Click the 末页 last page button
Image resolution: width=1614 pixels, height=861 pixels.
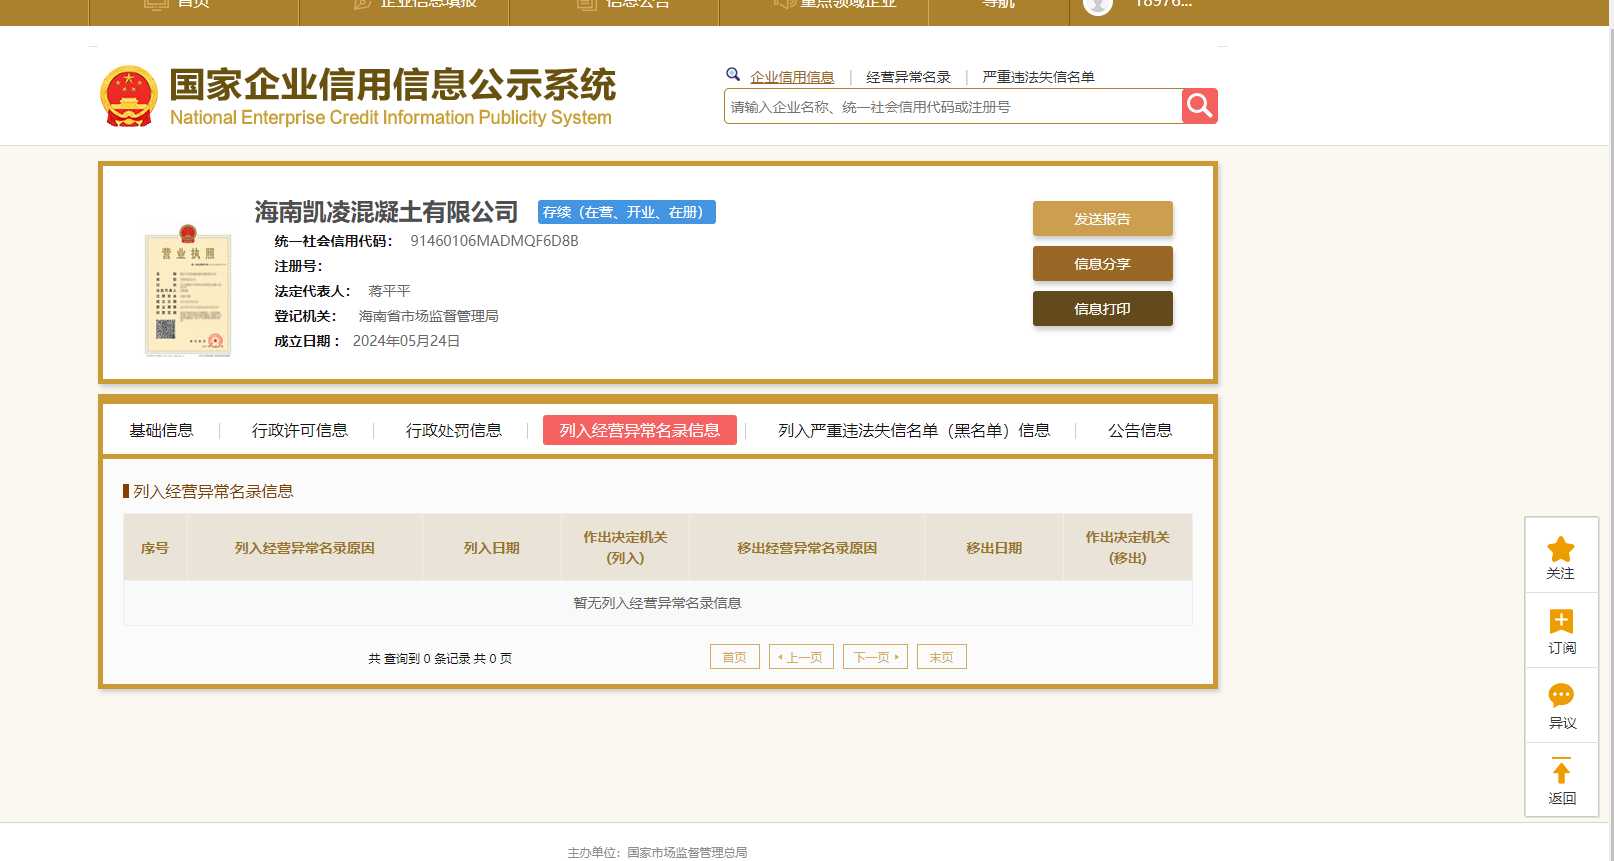pos(942,657)
